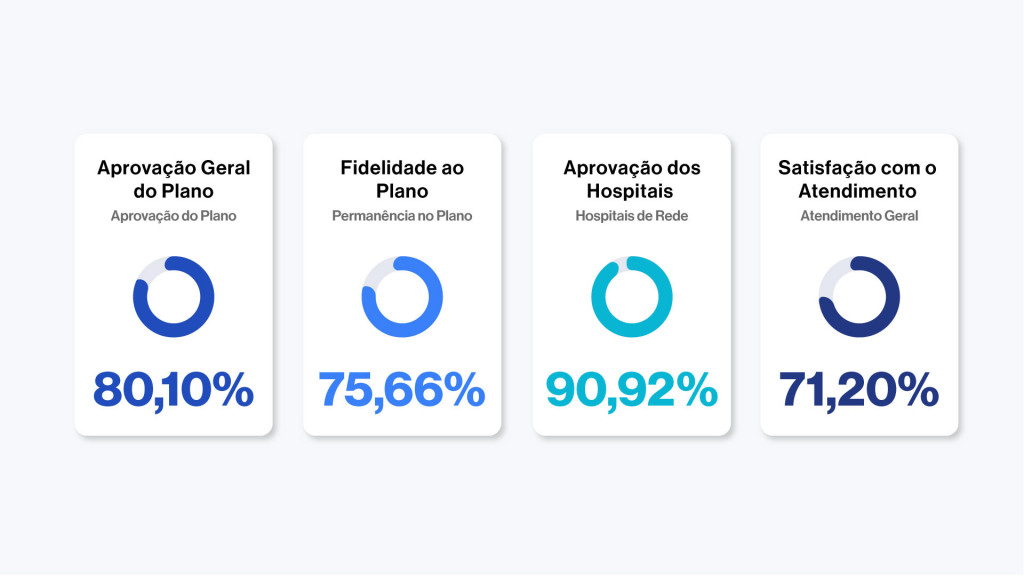This screenshot has height=576, width=1024.
Task: Select the "Satisfação com o Atendimento" title
Action: [859, 179]
